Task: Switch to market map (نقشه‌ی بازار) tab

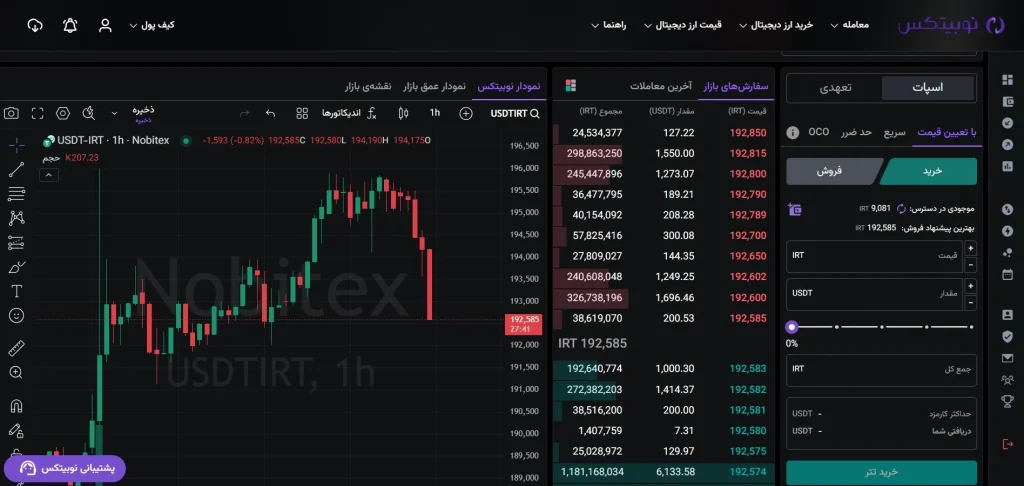Action: tap(367, 86)
